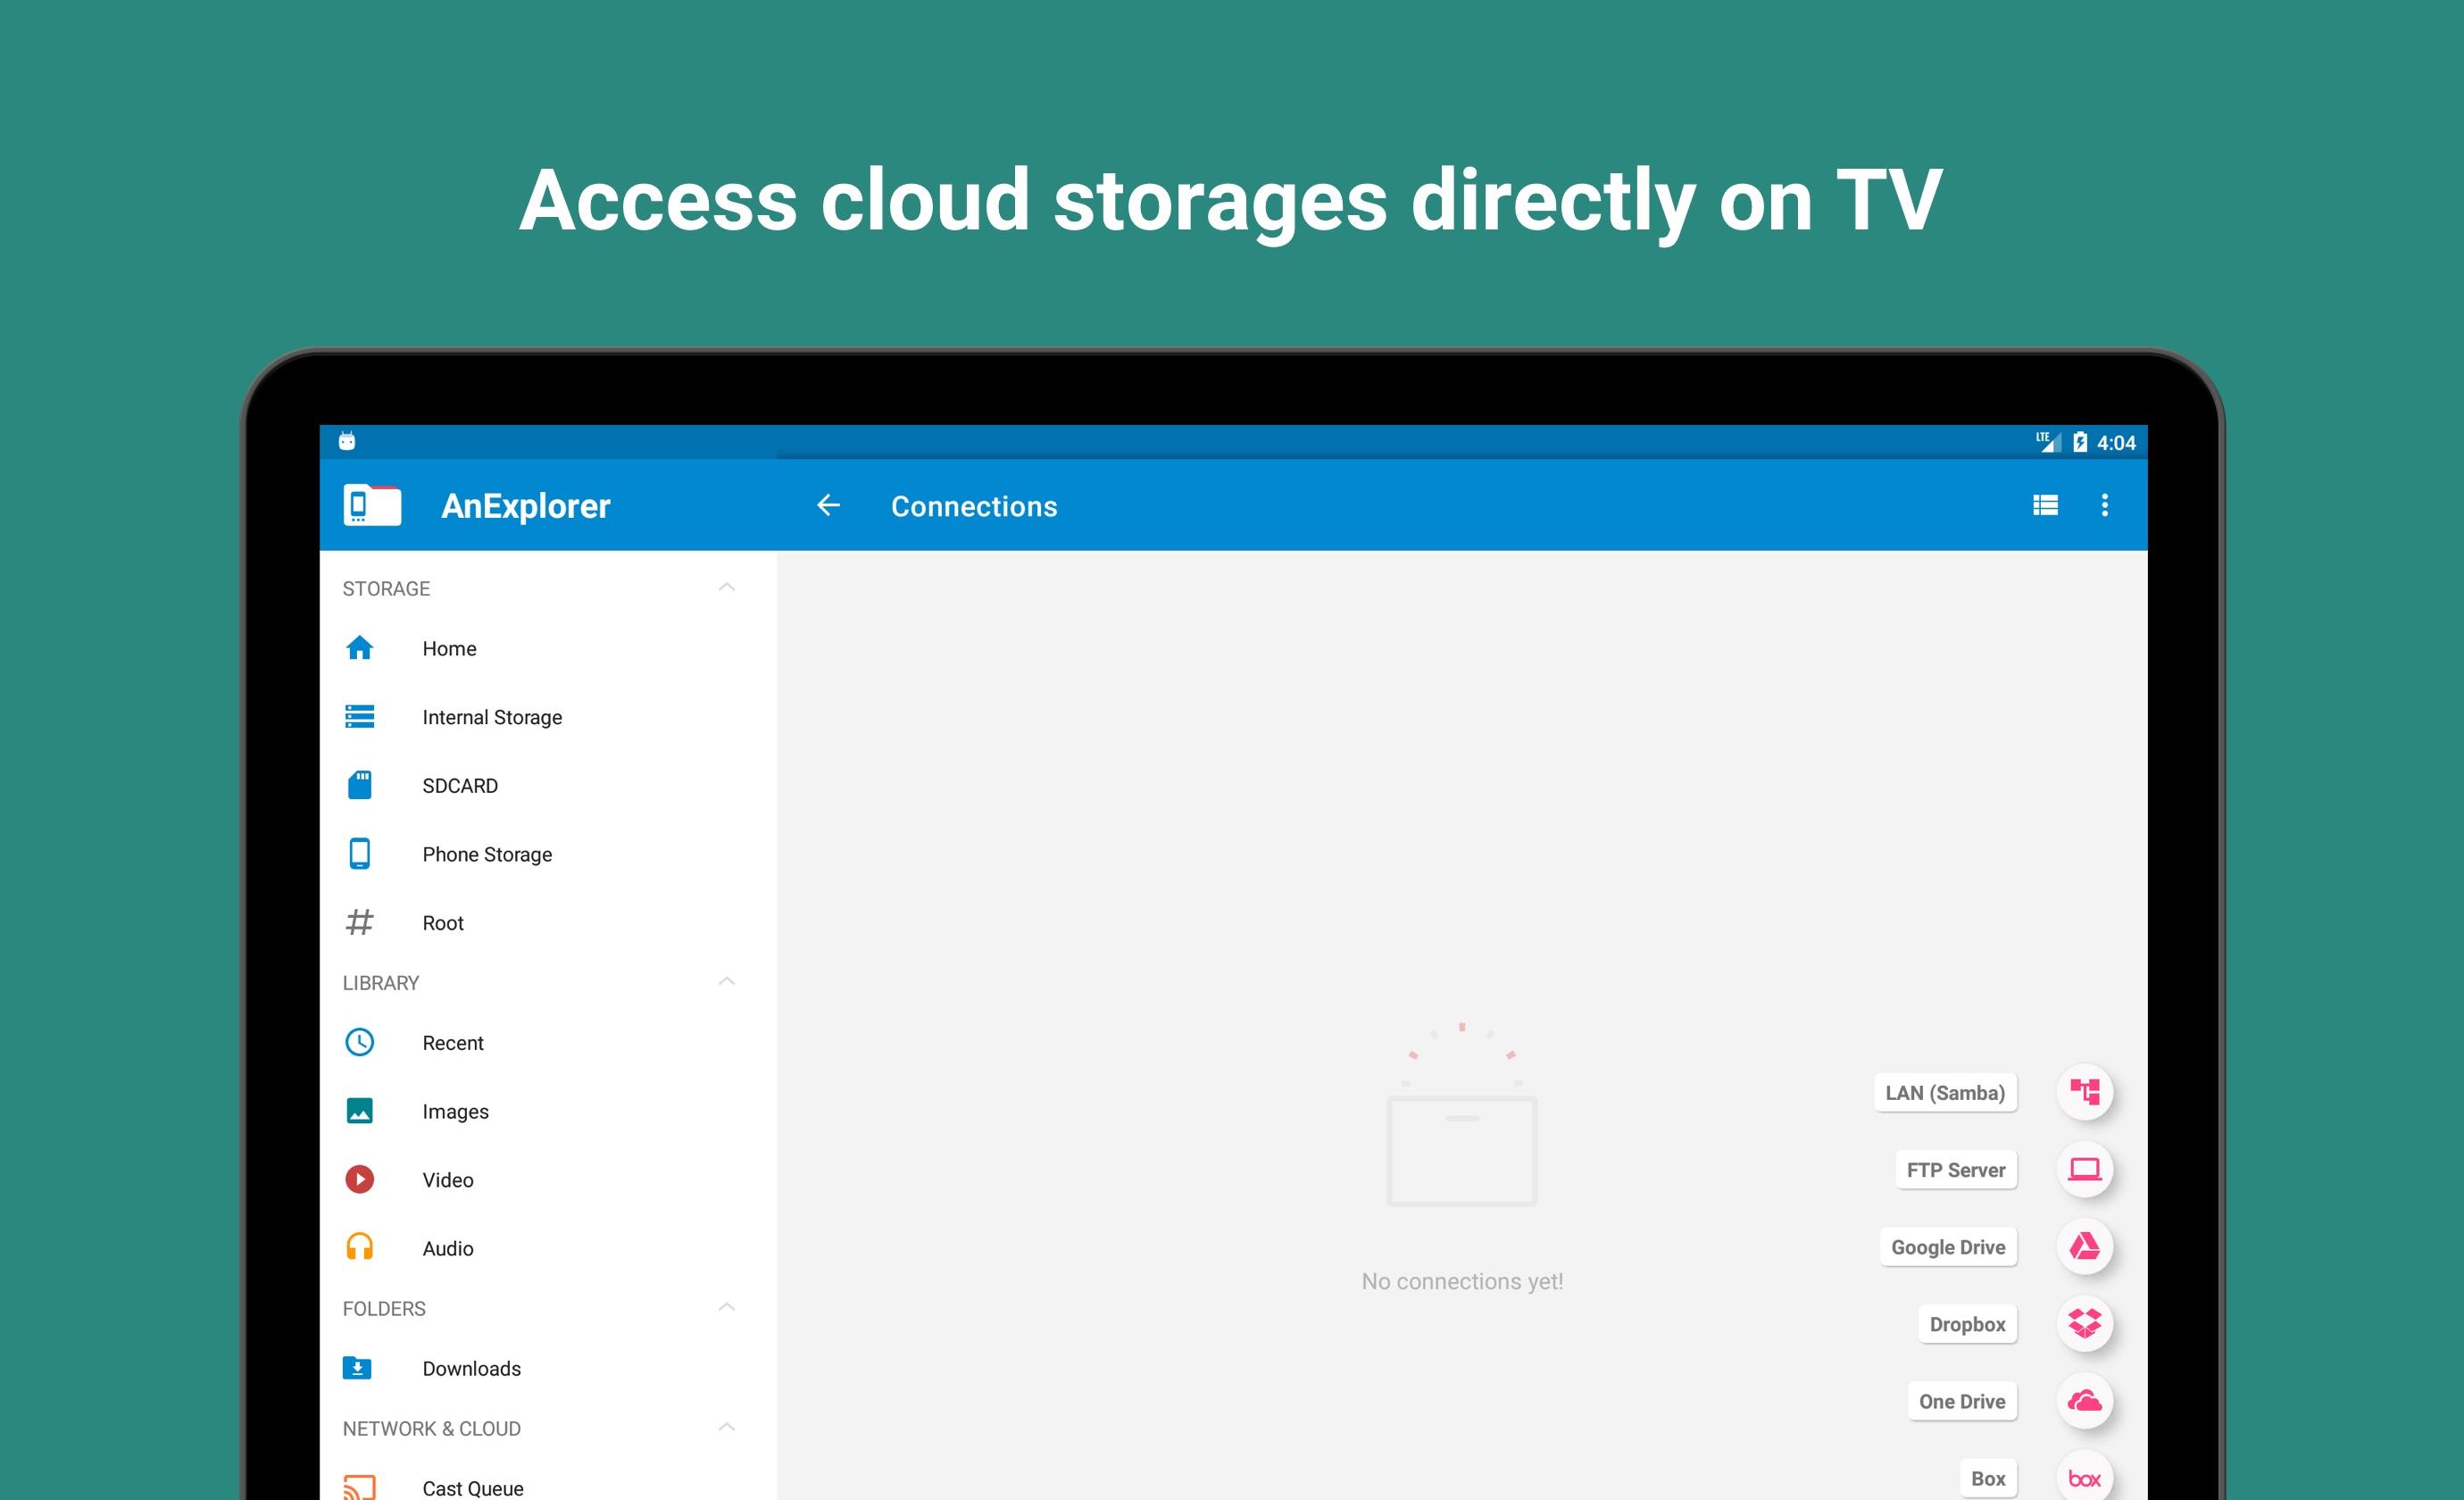Collapse the LIBRARY section
2464x1500 pixels.
727,981
